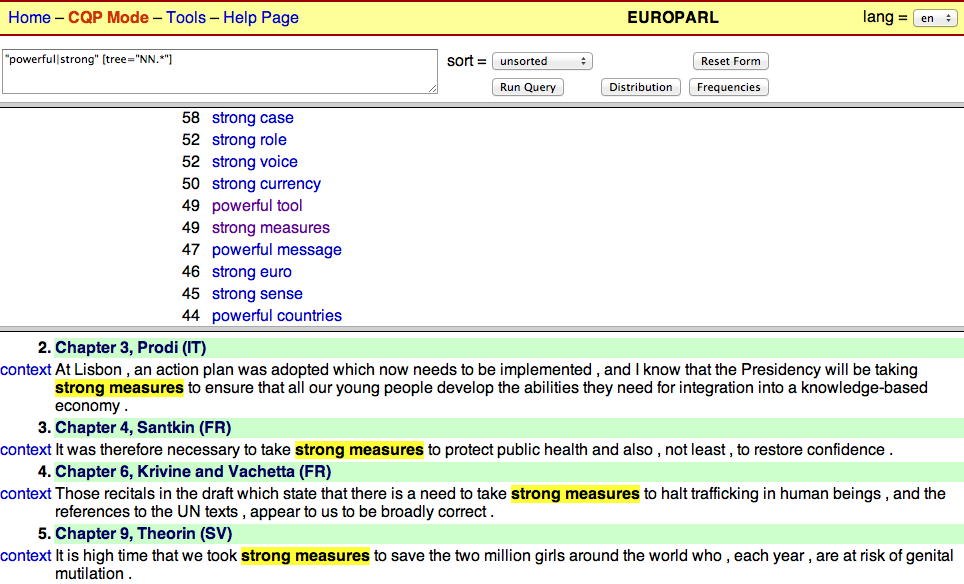Click the count 58 beside strong case
This screenshot has height=584, width=964.
coord(191,118)
